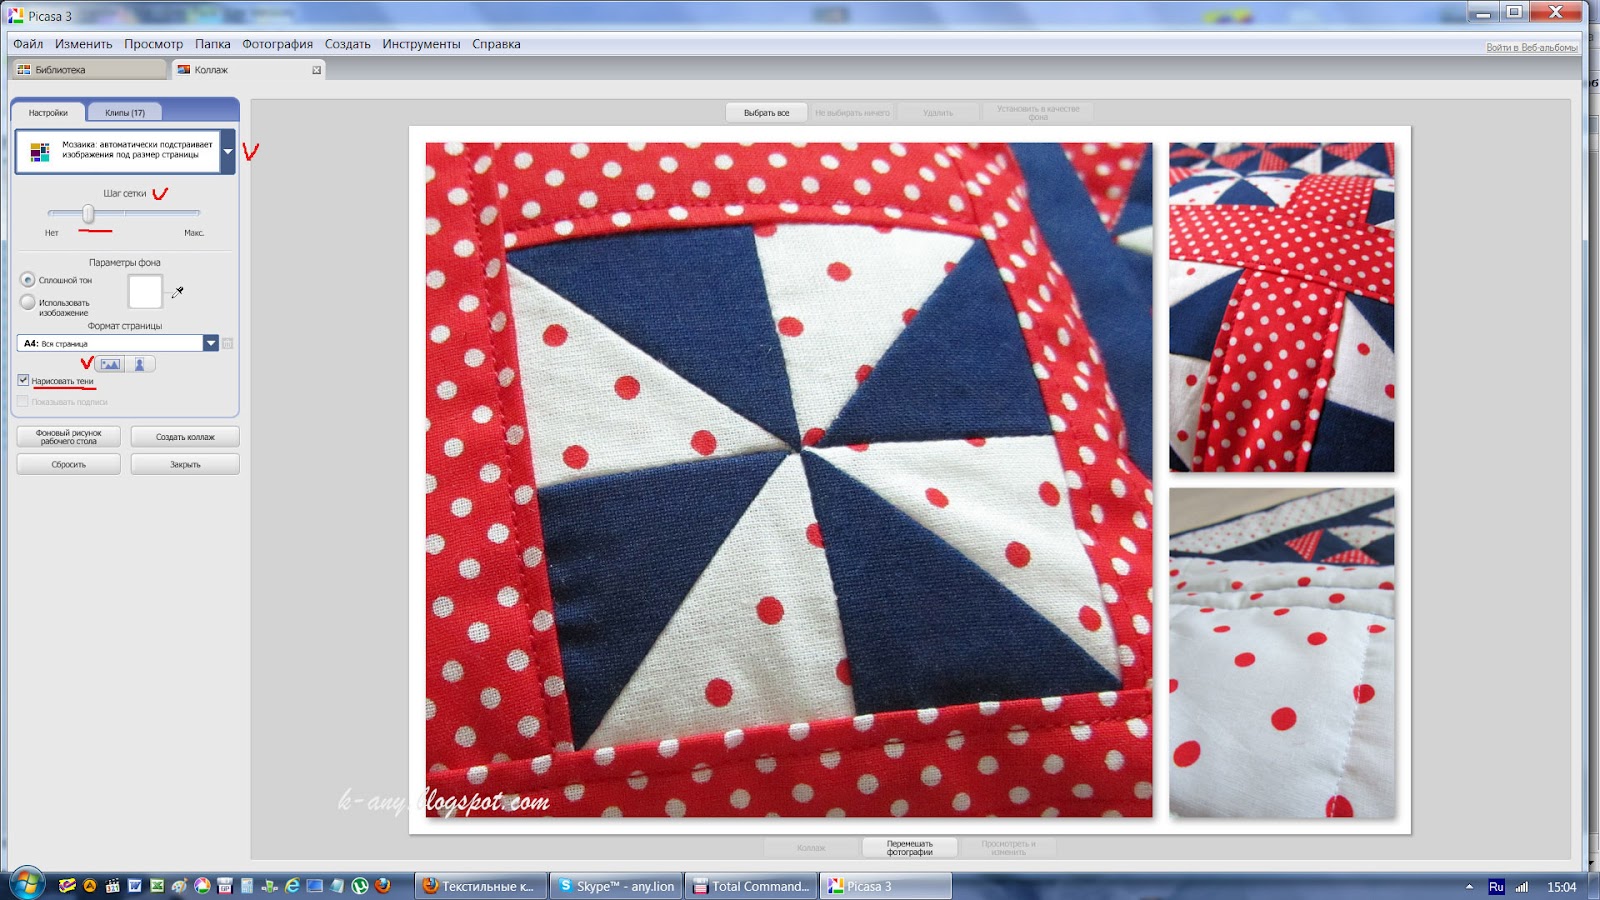Open the collage type dropdown arrow

[228, 152]
